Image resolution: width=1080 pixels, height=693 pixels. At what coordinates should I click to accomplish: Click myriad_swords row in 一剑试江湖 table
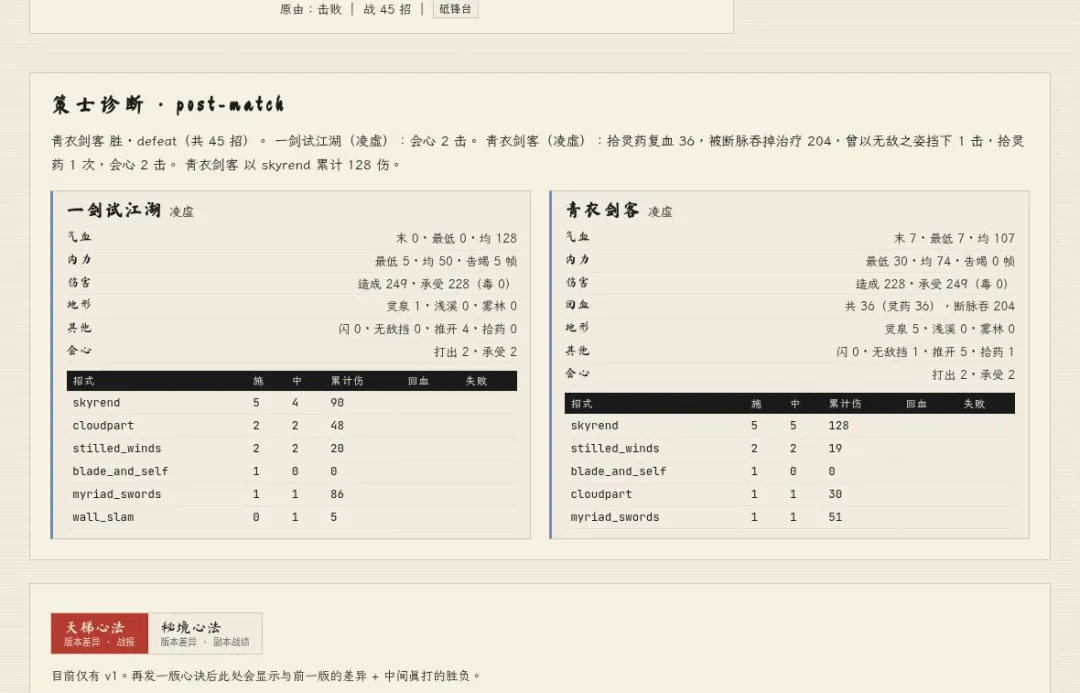[292, 494]
